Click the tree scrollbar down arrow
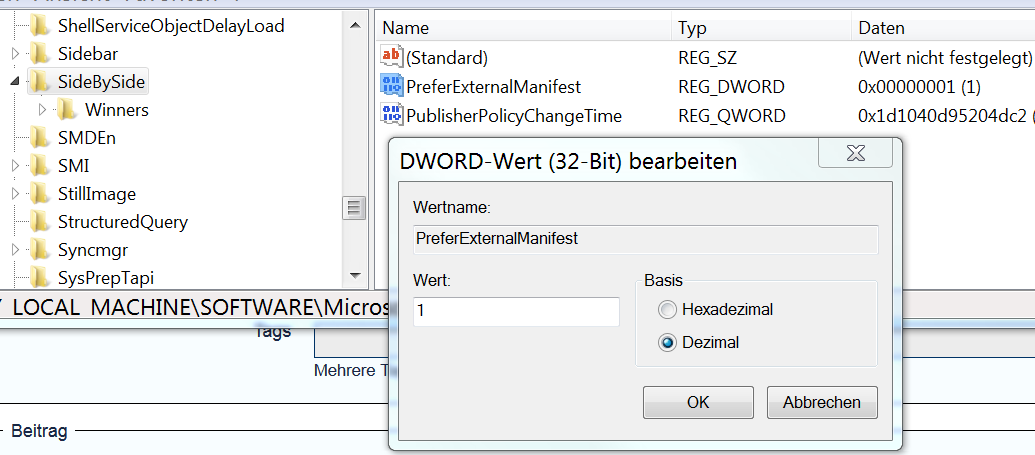The height and width of the screenshot is (455, 1035). (x=354, y=275)
